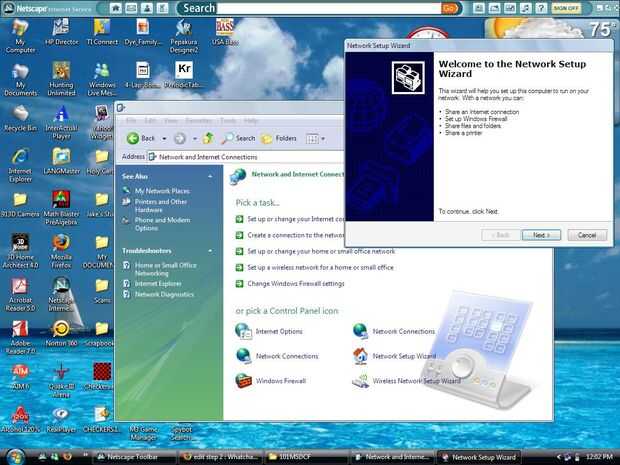620x465 pixels.
Task: Select the RealPlayer desktop icon
Action: [61, 420]
